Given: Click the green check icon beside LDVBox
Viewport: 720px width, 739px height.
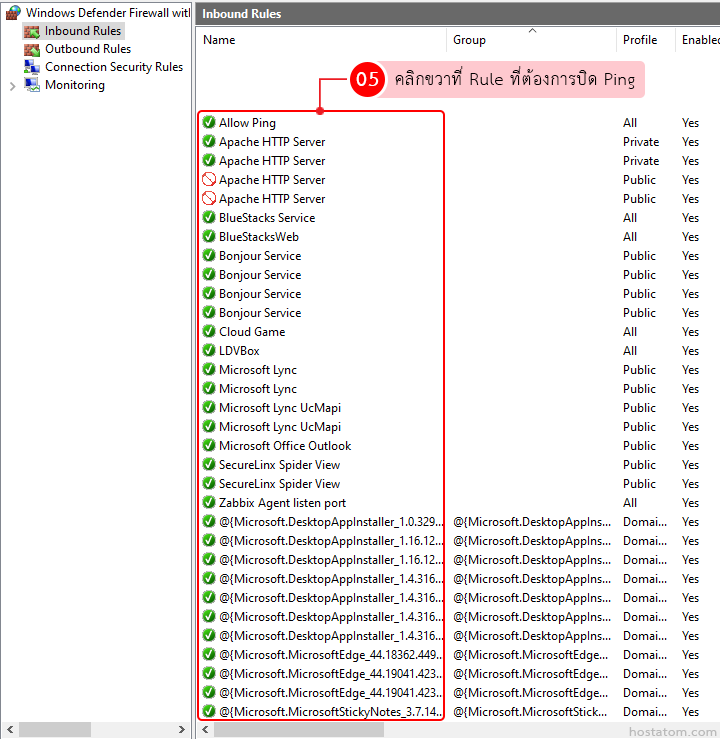Looking at the screenshot, I should pos(209,351).
